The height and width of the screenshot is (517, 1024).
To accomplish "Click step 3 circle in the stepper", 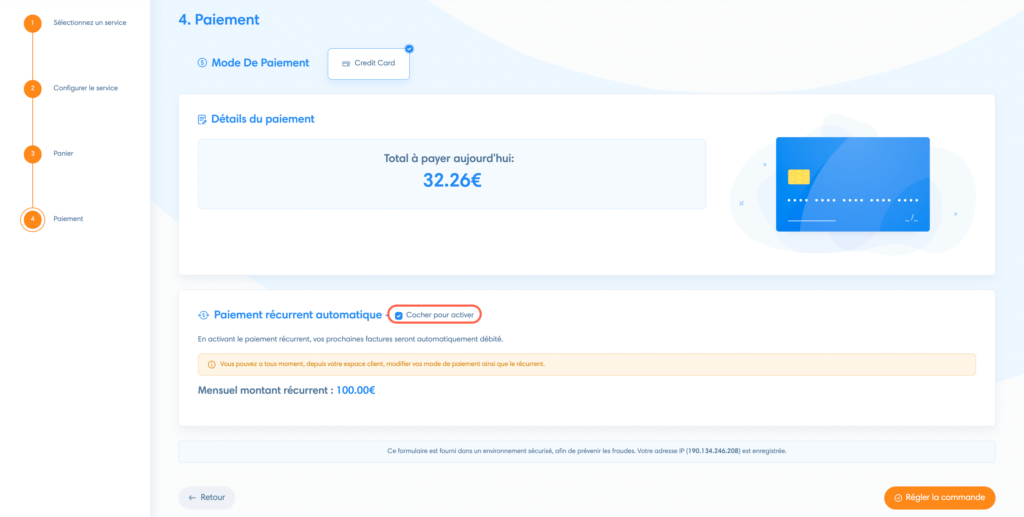I will pos(32,153).
